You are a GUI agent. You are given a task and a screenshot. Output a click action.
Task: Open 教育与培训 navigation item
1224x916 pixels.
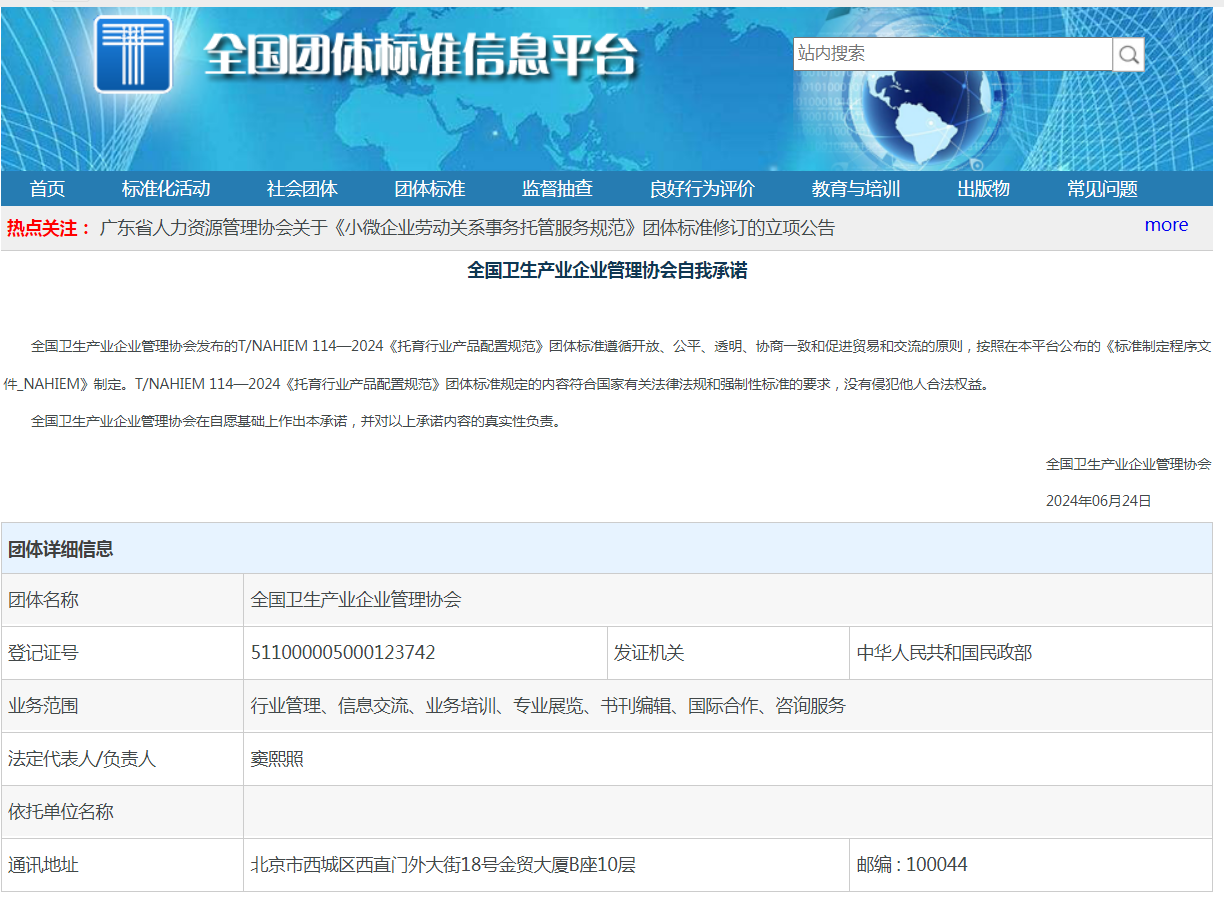[856, 189]
